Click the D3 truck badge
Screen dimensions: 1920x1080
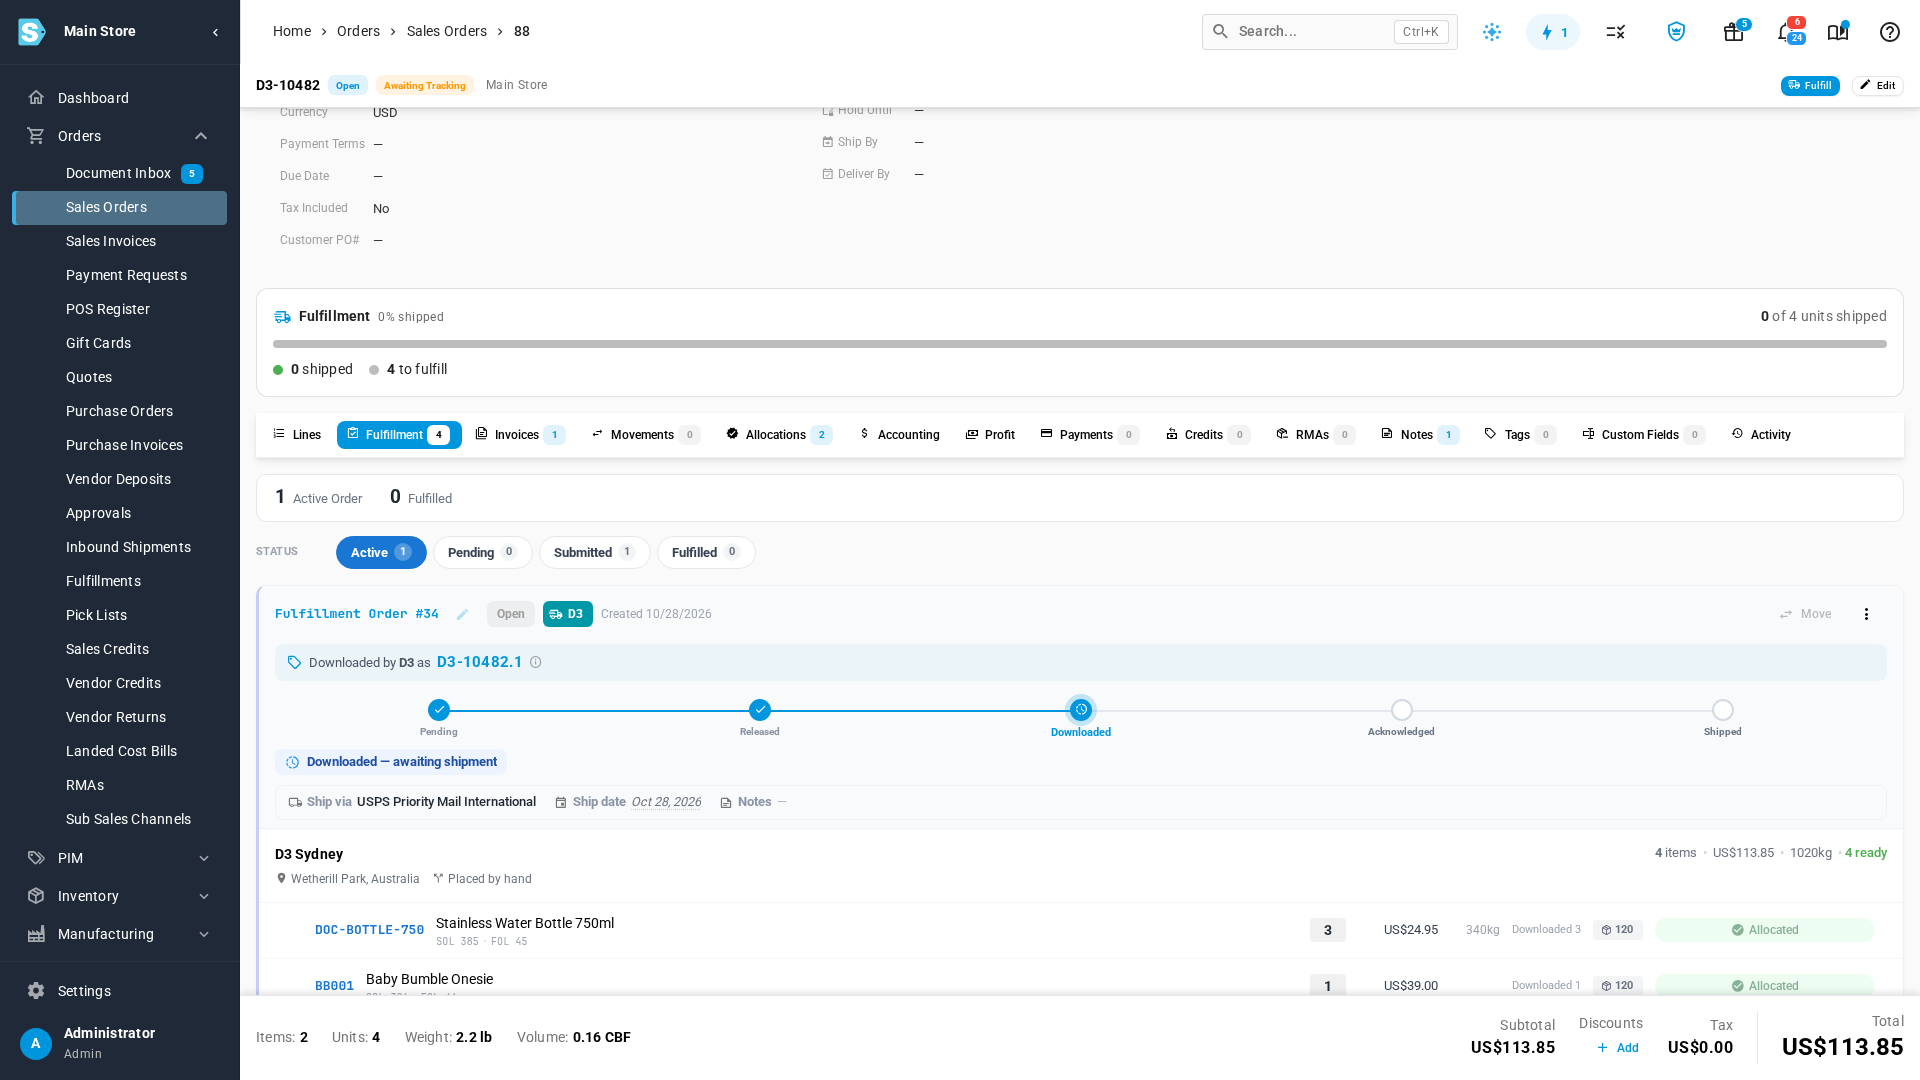[x=567, y=614]
